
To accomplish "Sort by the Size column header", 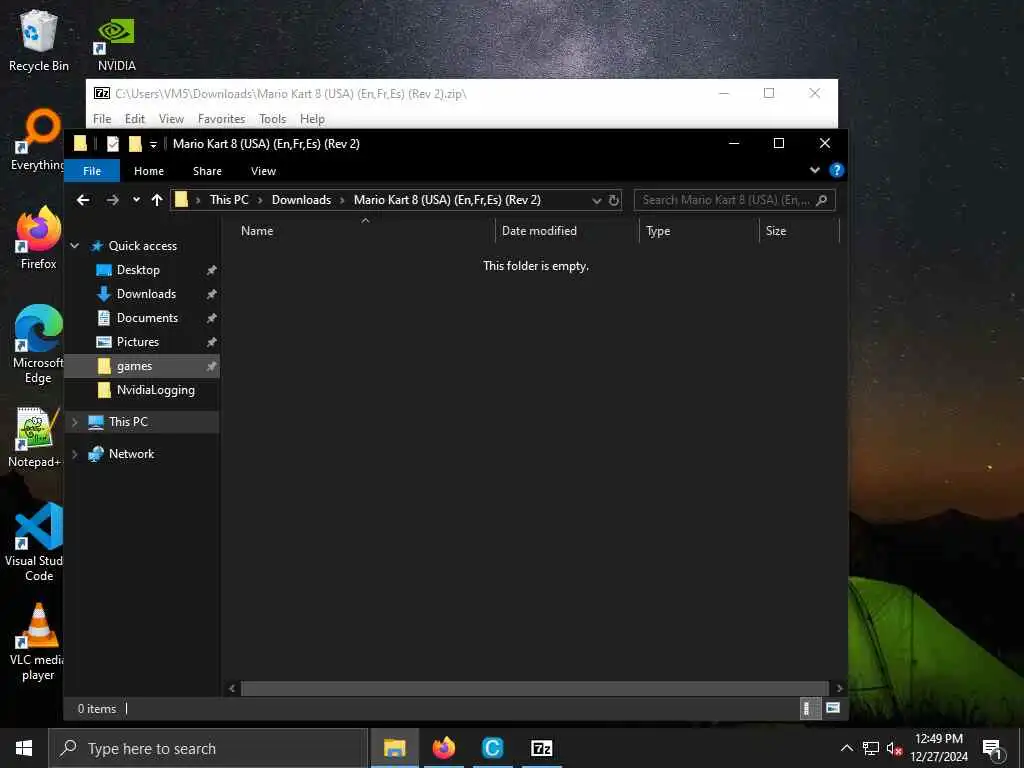I will tap(799, 231).
